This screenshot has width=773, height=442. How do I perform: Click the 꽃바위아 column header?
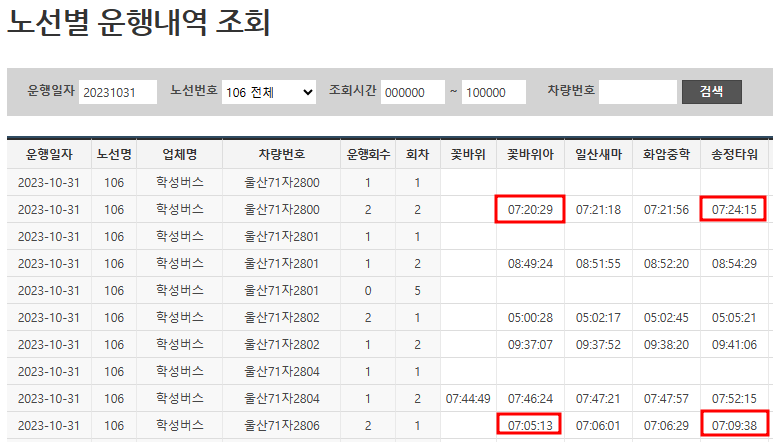pos(530,155)
